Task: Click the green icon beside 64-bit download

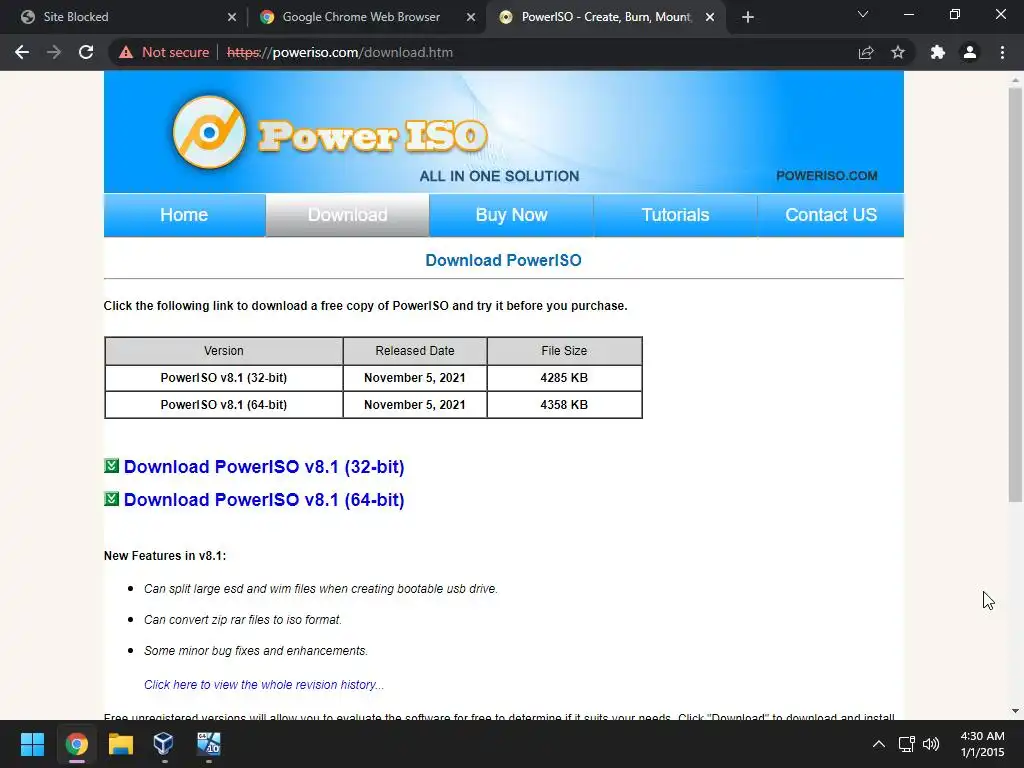Action: tap(112, 499)
